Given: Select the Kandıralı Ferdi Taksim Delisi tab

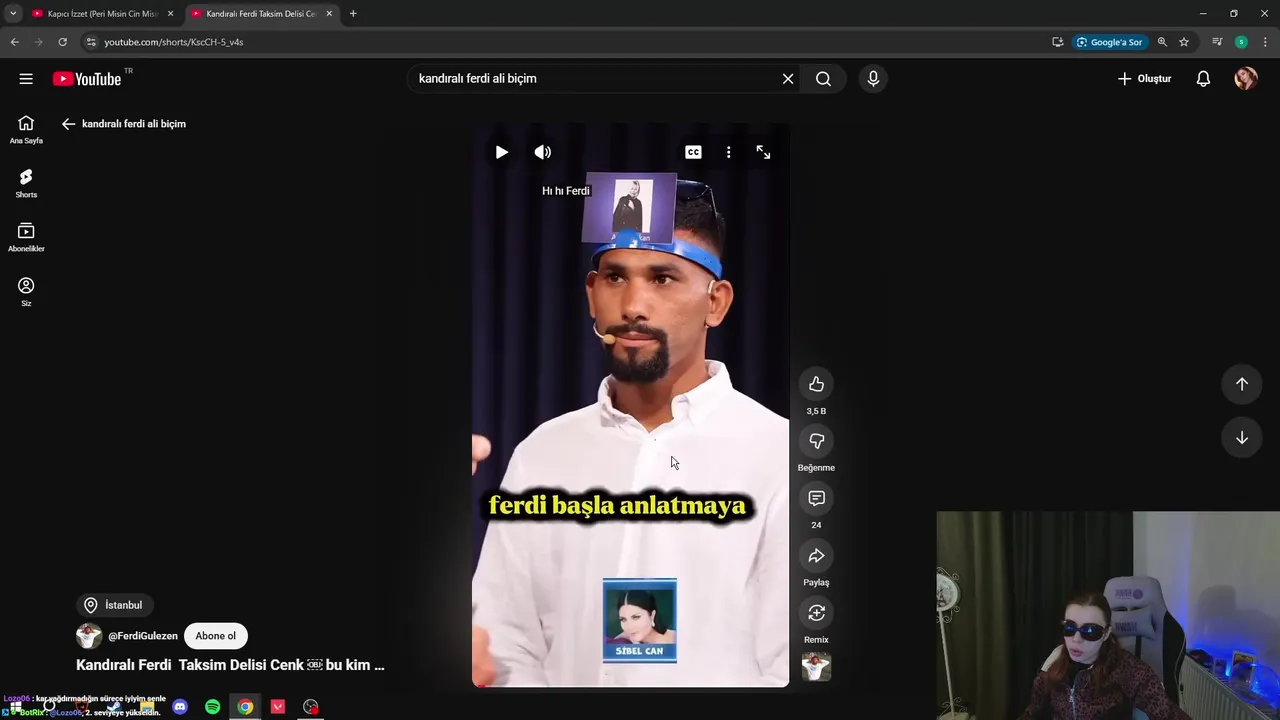Looking at the screenshot, I should pyautogui.click(x=260, y=14).
